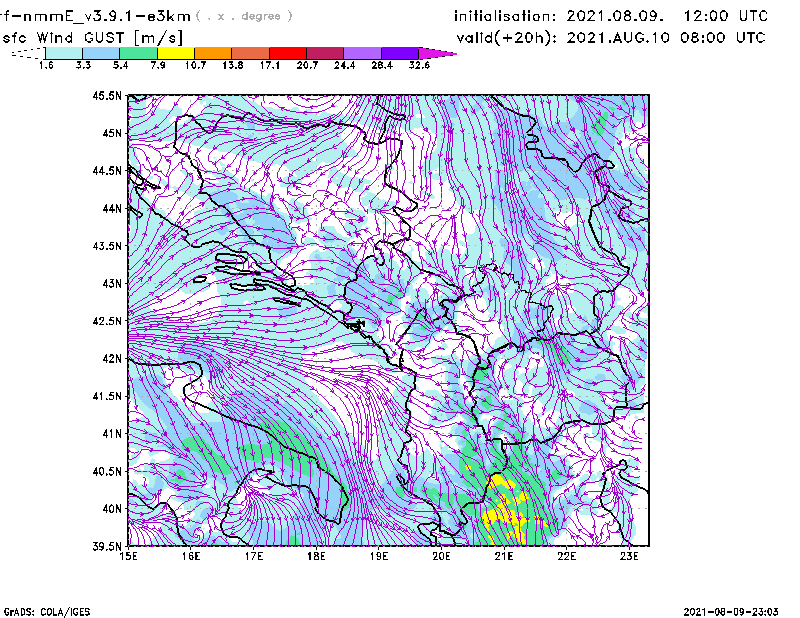This screenshot has width=800, height=618.
Task: Click the 'GrADS: COLA/IGES' credit text
Action: 47,612
